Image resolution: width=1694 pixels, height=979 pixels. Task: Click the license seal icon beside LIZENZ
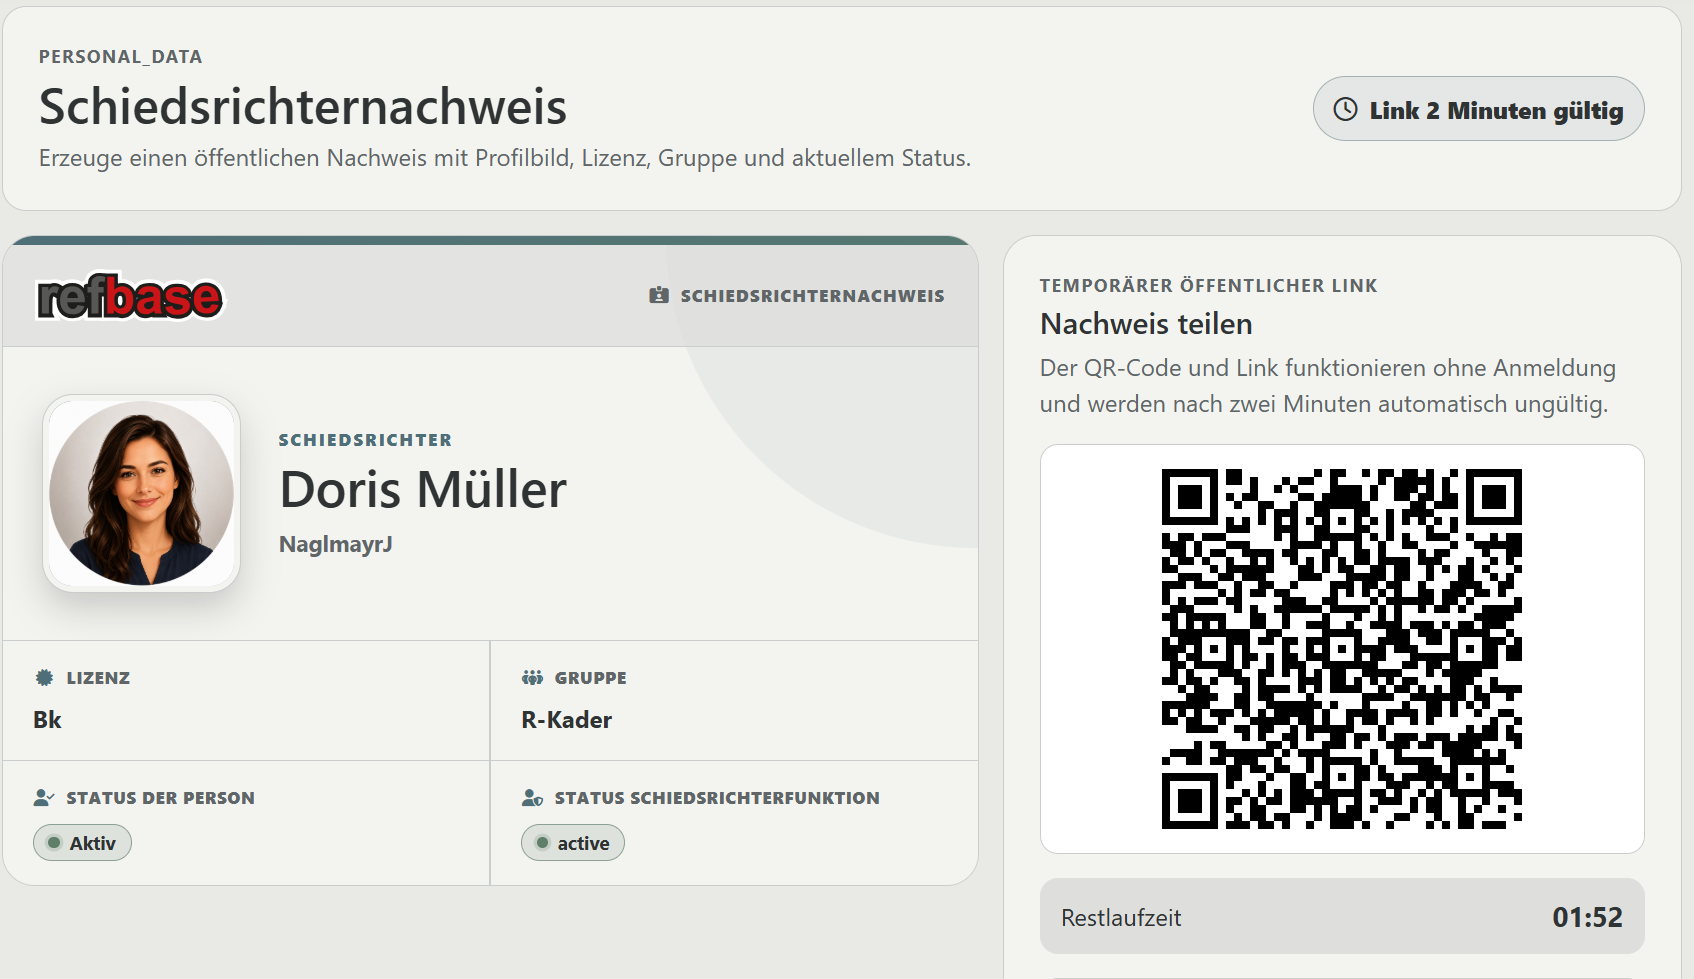coord(44,677)
